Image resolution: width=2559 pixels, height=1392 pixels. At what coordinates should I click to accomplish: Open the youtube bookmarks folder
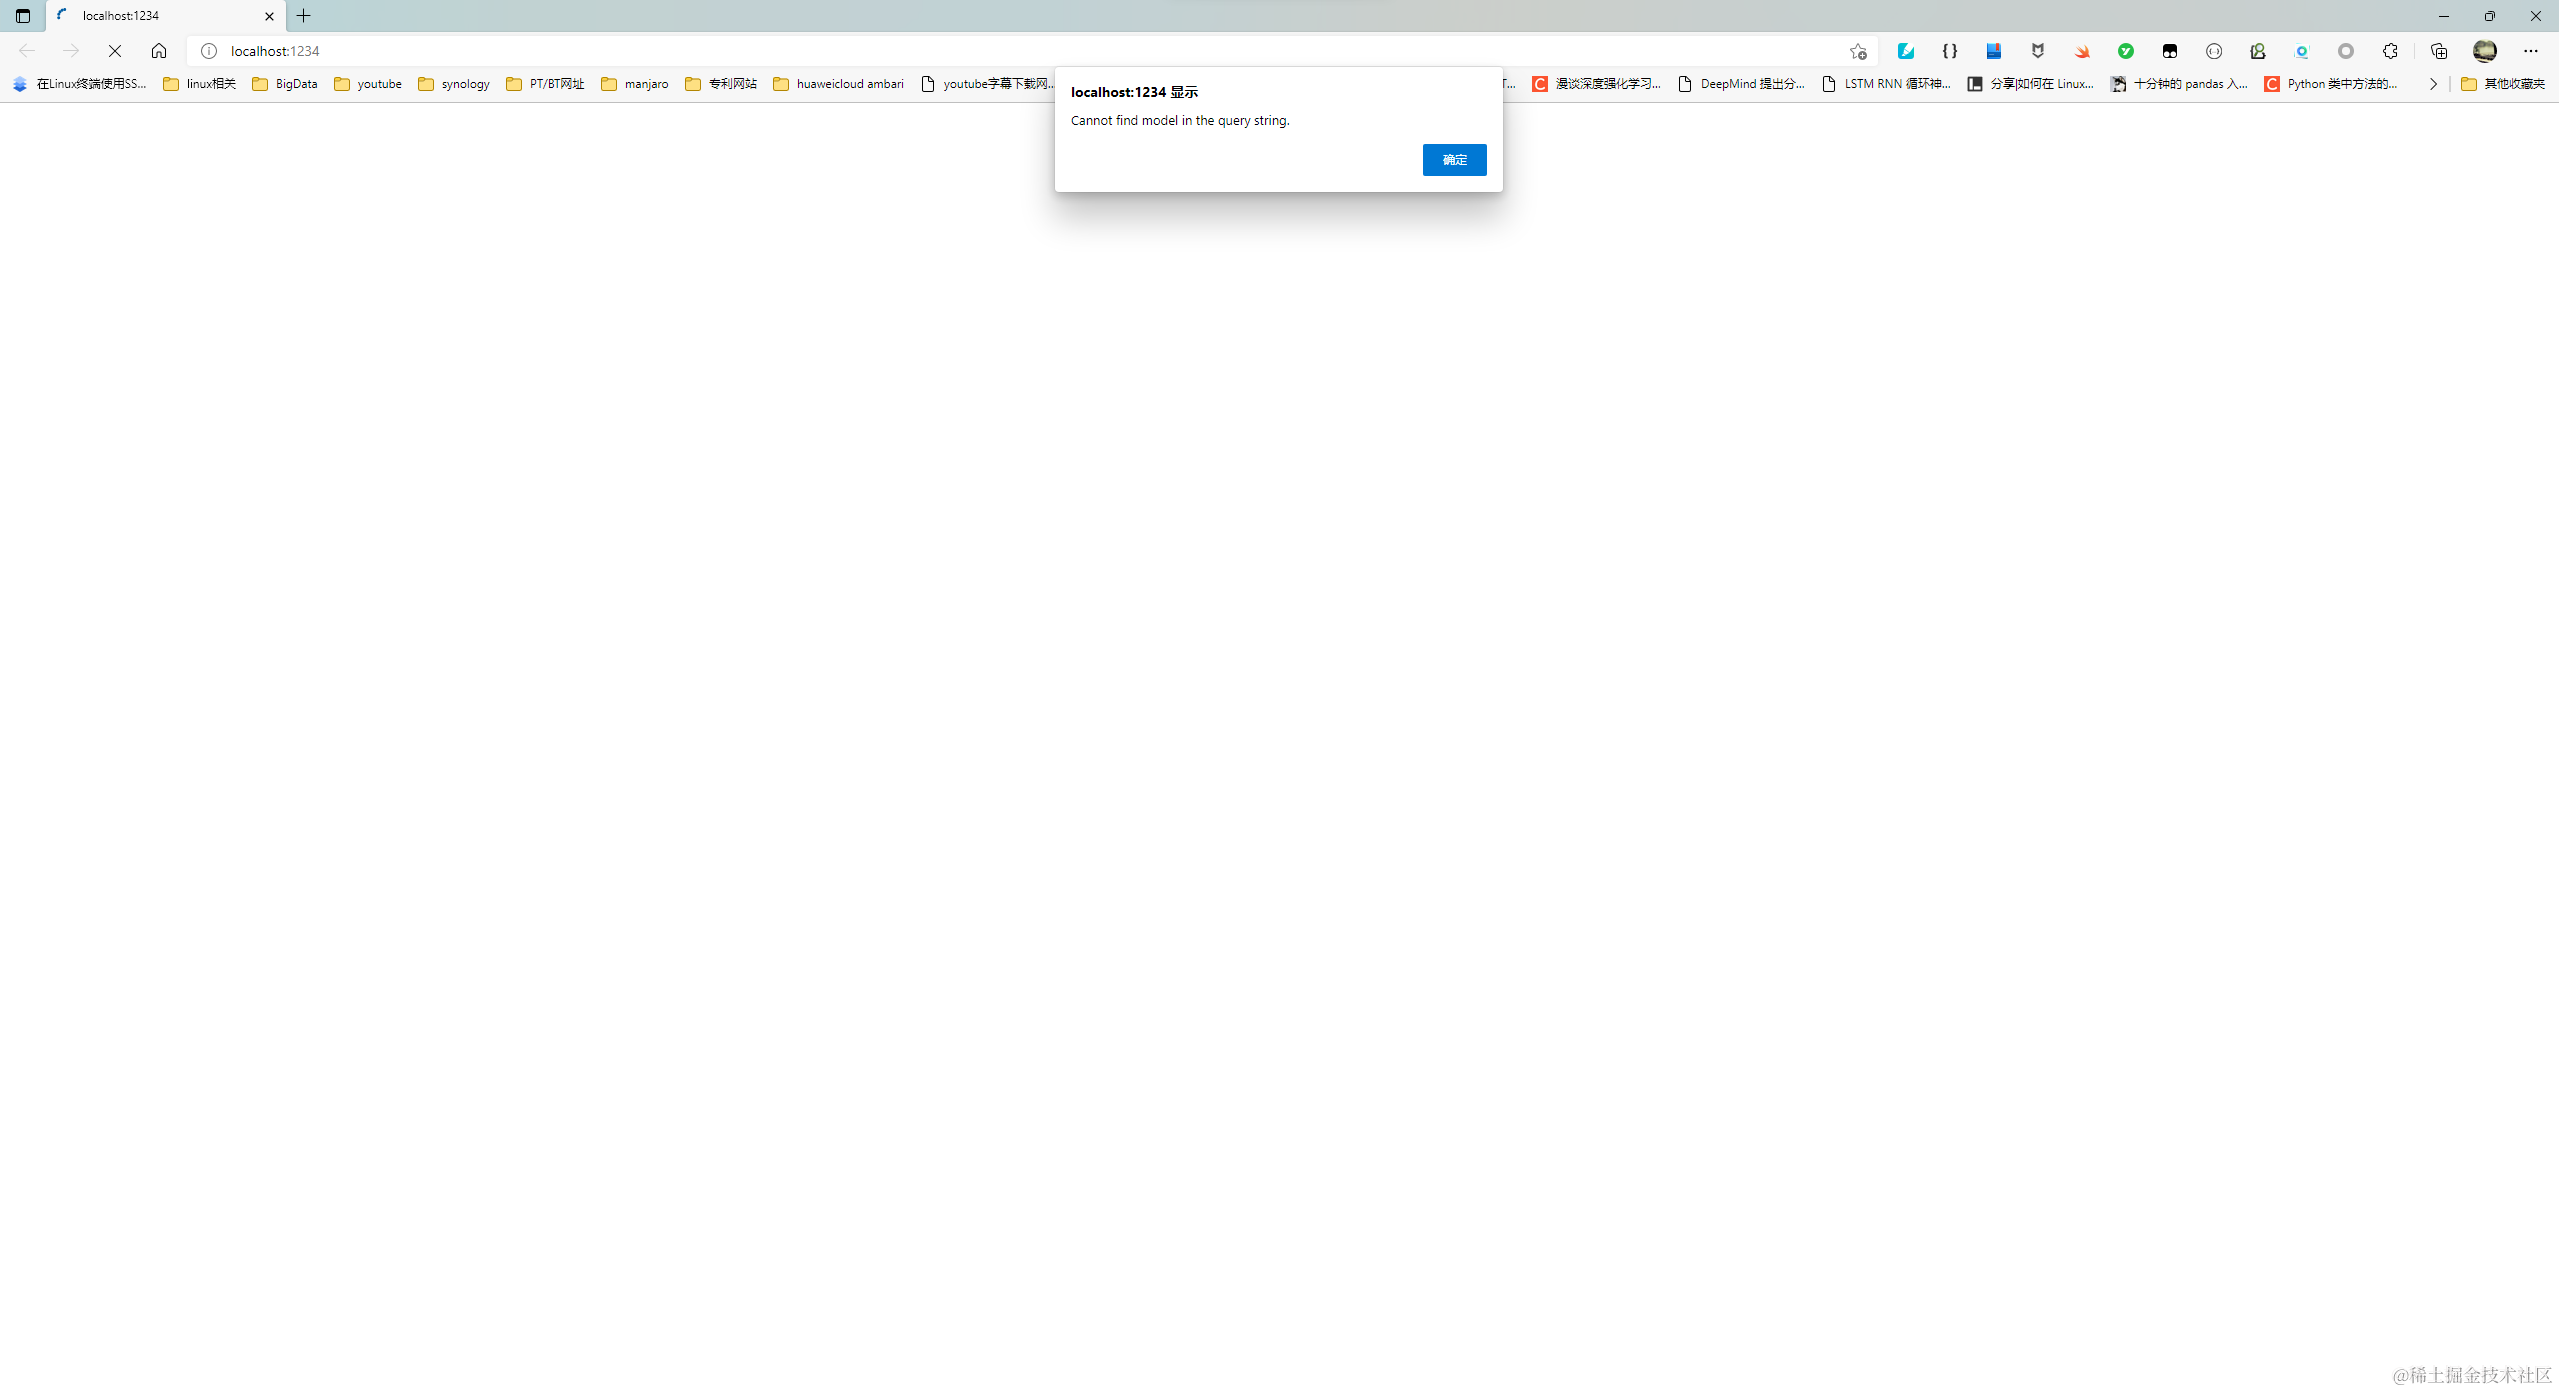tap(368, 84)
